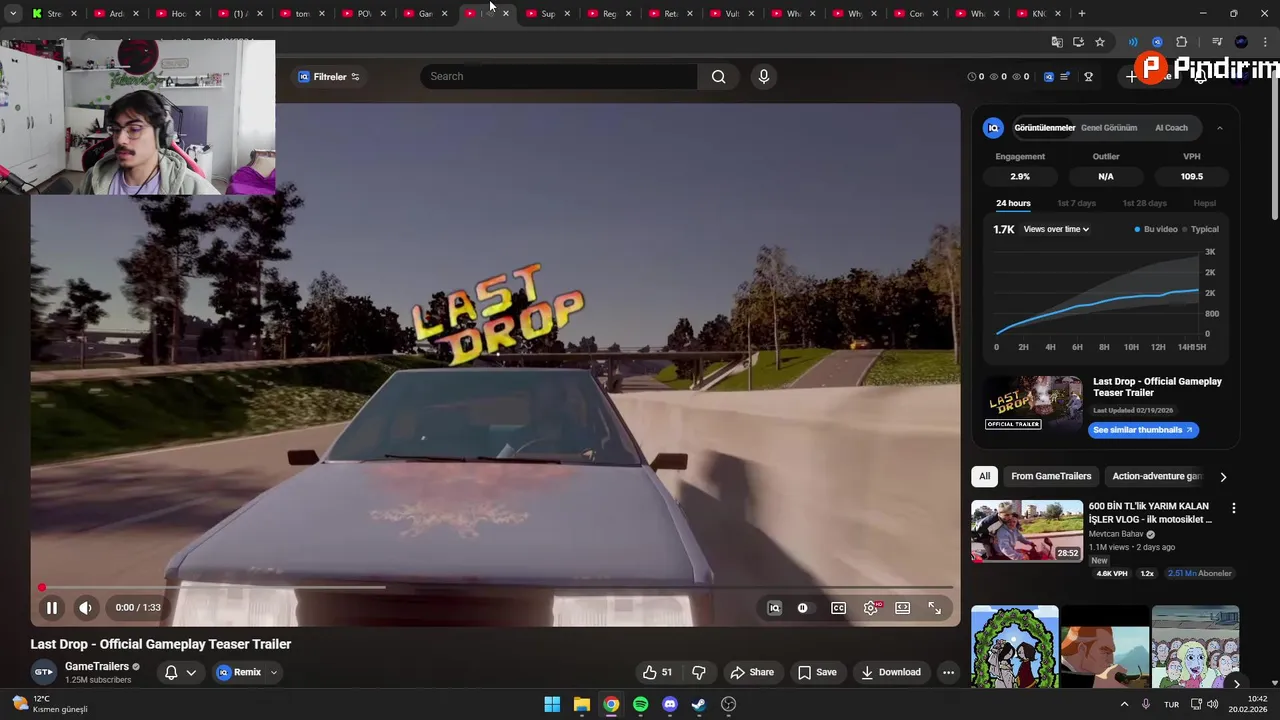Open GameTrailers channel avatar
This screenshot has height=720, width=1280.
[43, 672]
